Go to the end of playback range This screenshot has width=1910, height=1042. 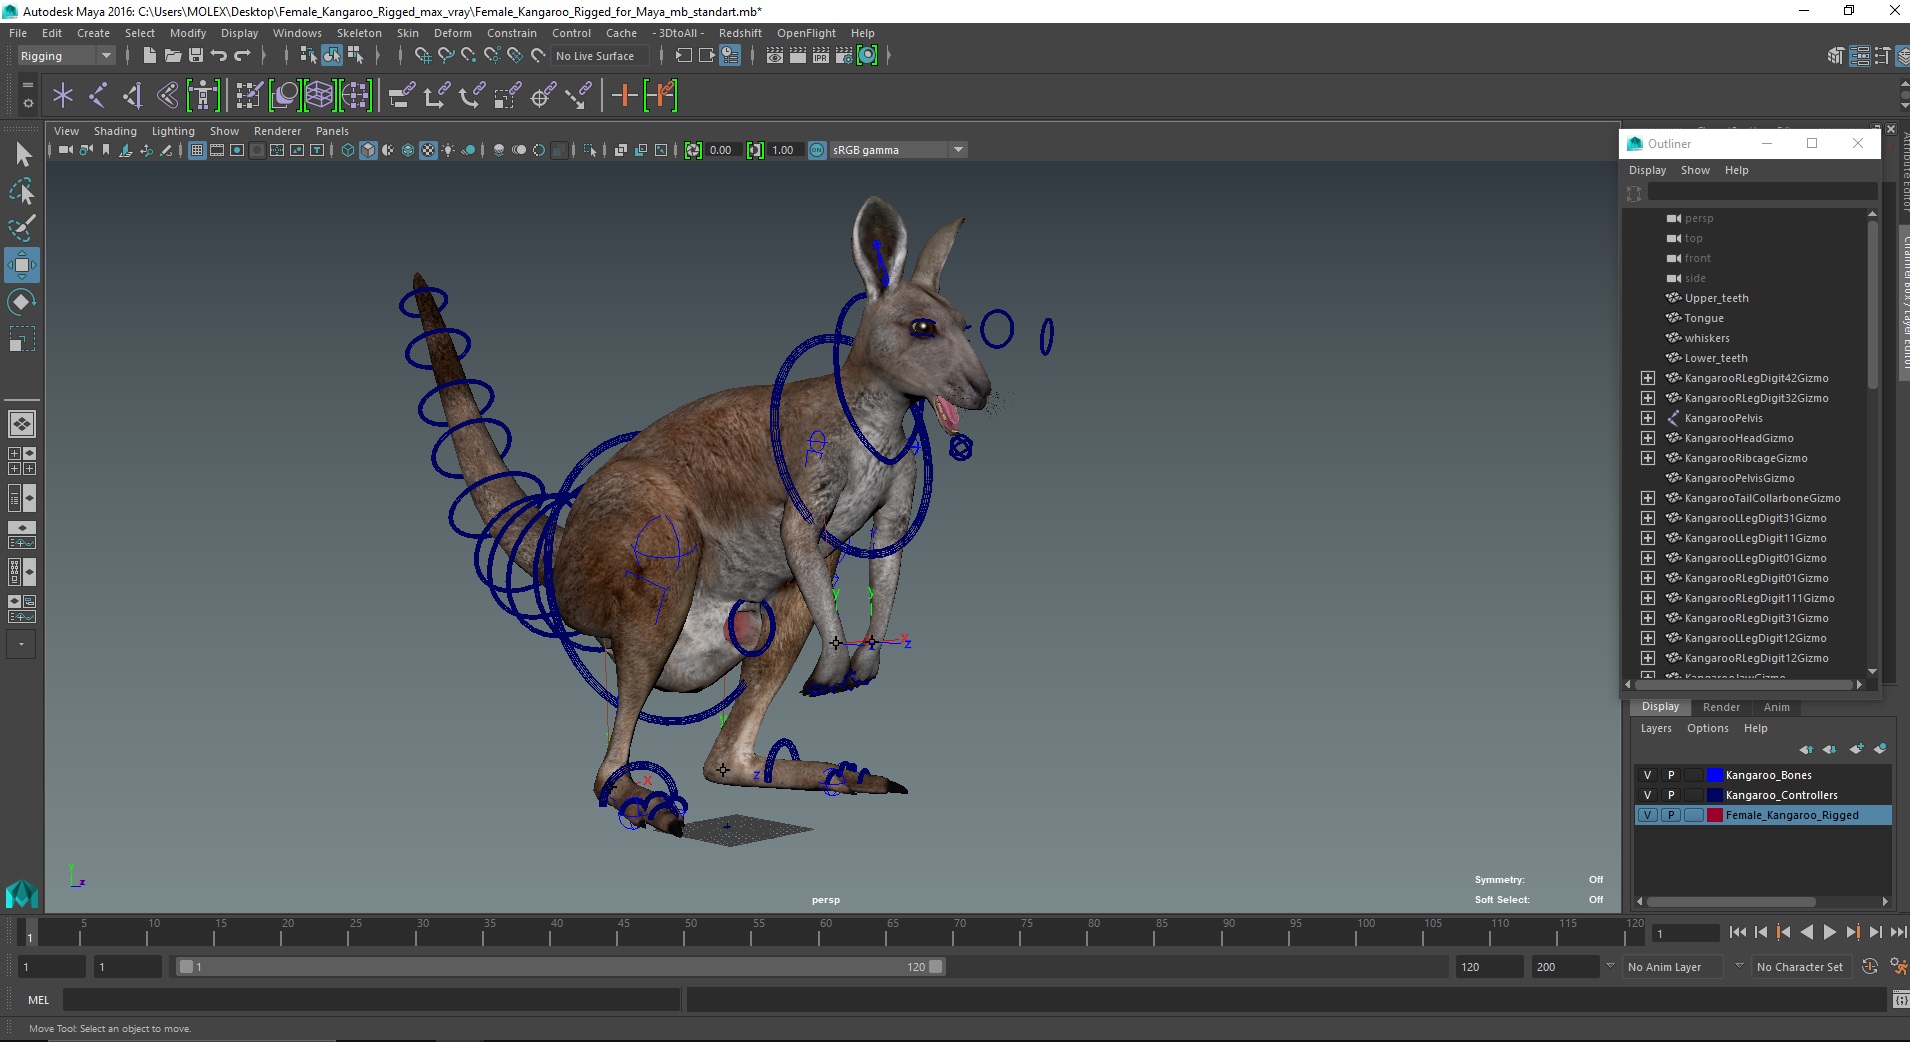1897,932
